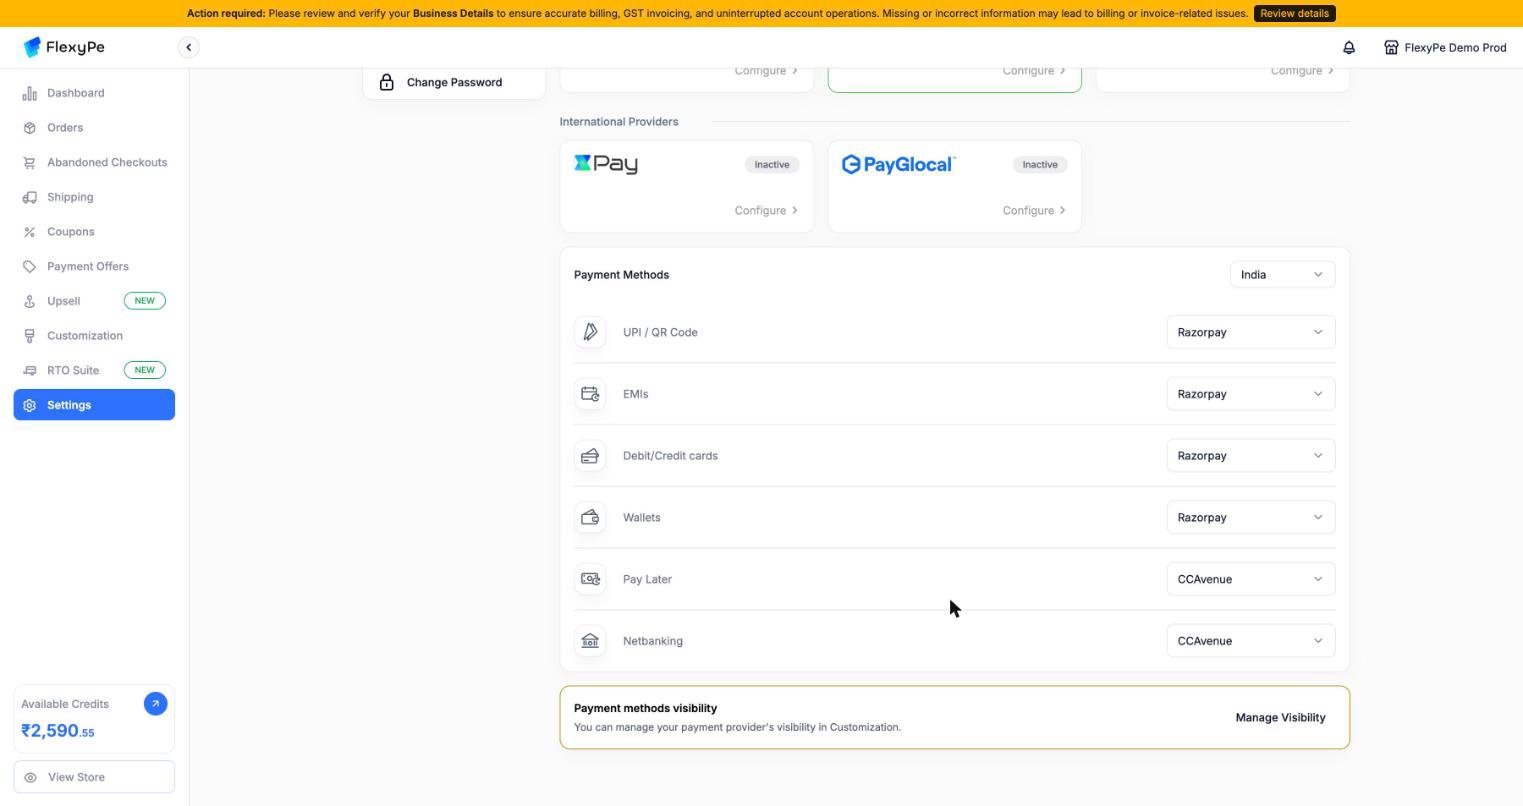Click the NEW badge next to Upsell
The image size is (1523, 806).
tap(145, 301)
